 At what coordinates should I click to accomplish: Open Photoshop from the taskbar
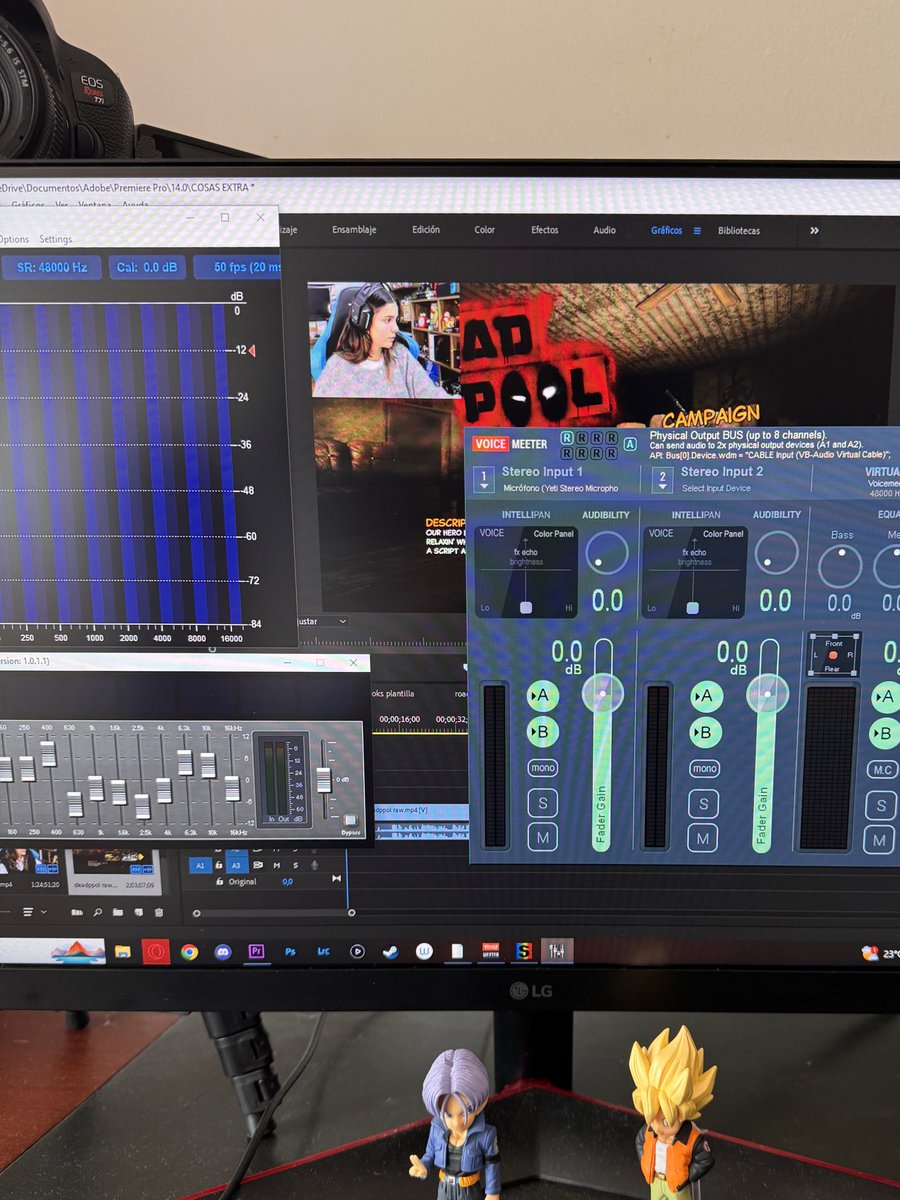290,951
